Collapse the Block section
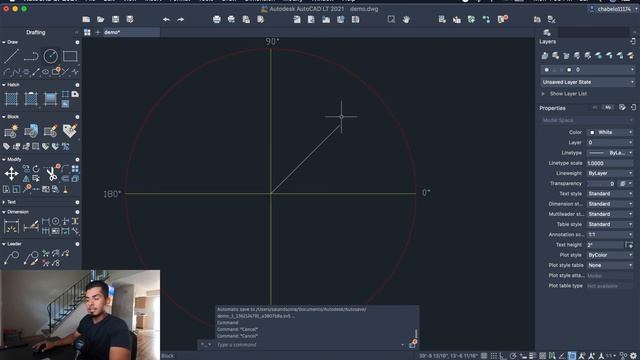This screenshot has height=360, width=640. click(x=4, y=117)
